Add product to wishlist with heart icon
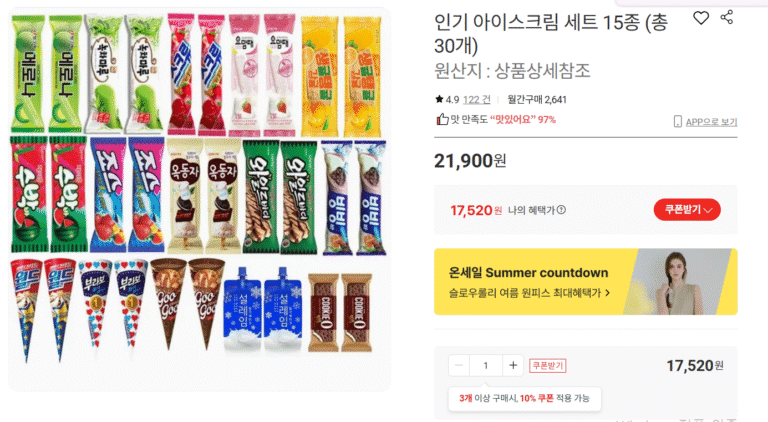 pyautogui.click(x=701, y=18)
